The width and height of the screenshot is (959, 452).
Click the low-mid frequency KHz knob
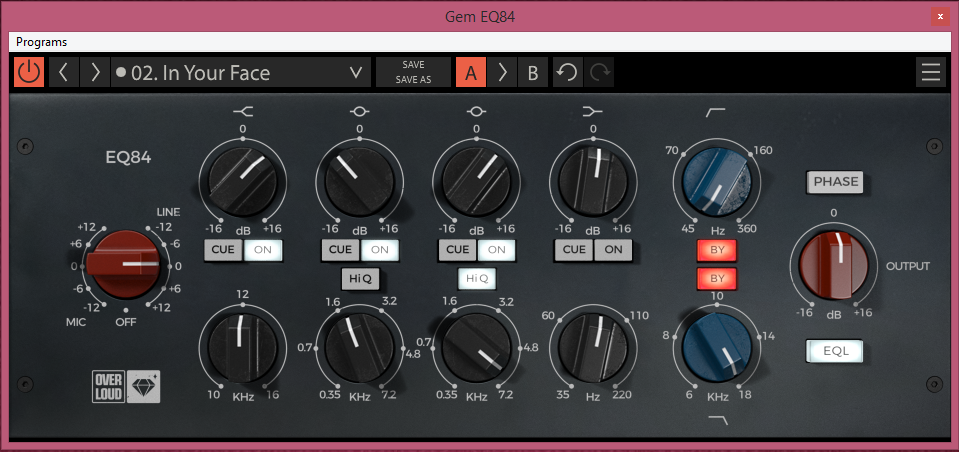click(x=476, y=348)
